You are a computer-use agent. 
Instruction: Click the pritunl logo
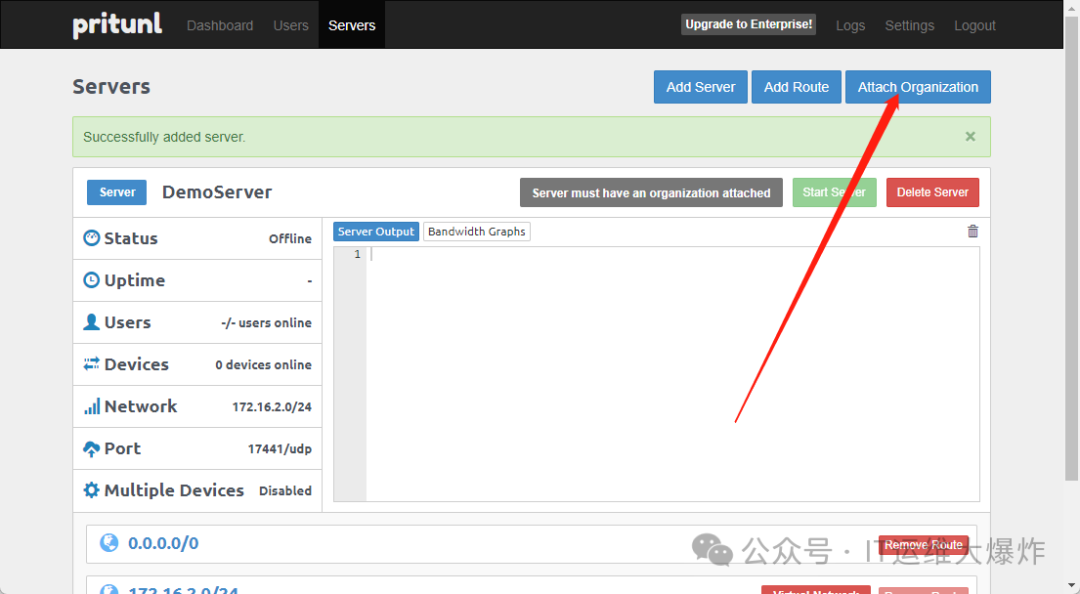click(x=117, y=25)
